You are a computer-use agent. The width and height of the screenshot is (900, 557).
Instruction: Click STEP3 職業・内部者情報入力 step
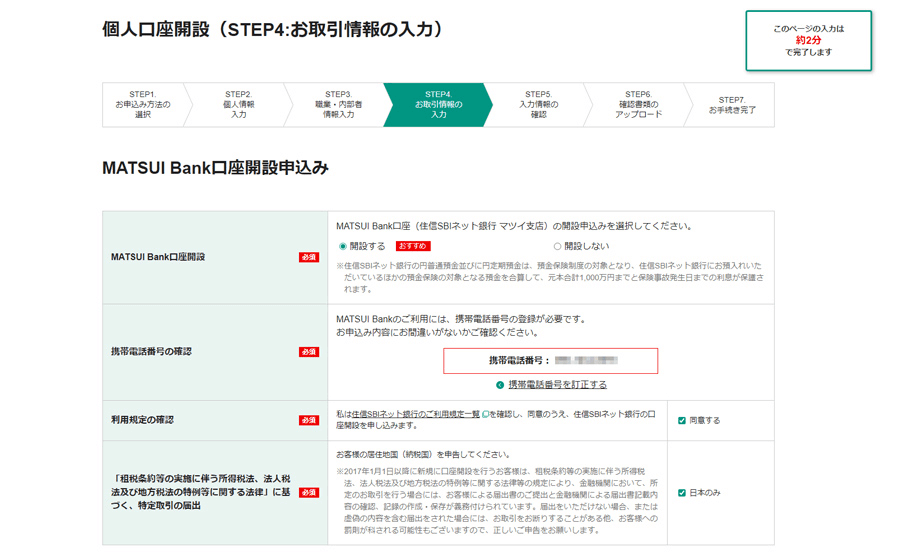click(339, 105)
